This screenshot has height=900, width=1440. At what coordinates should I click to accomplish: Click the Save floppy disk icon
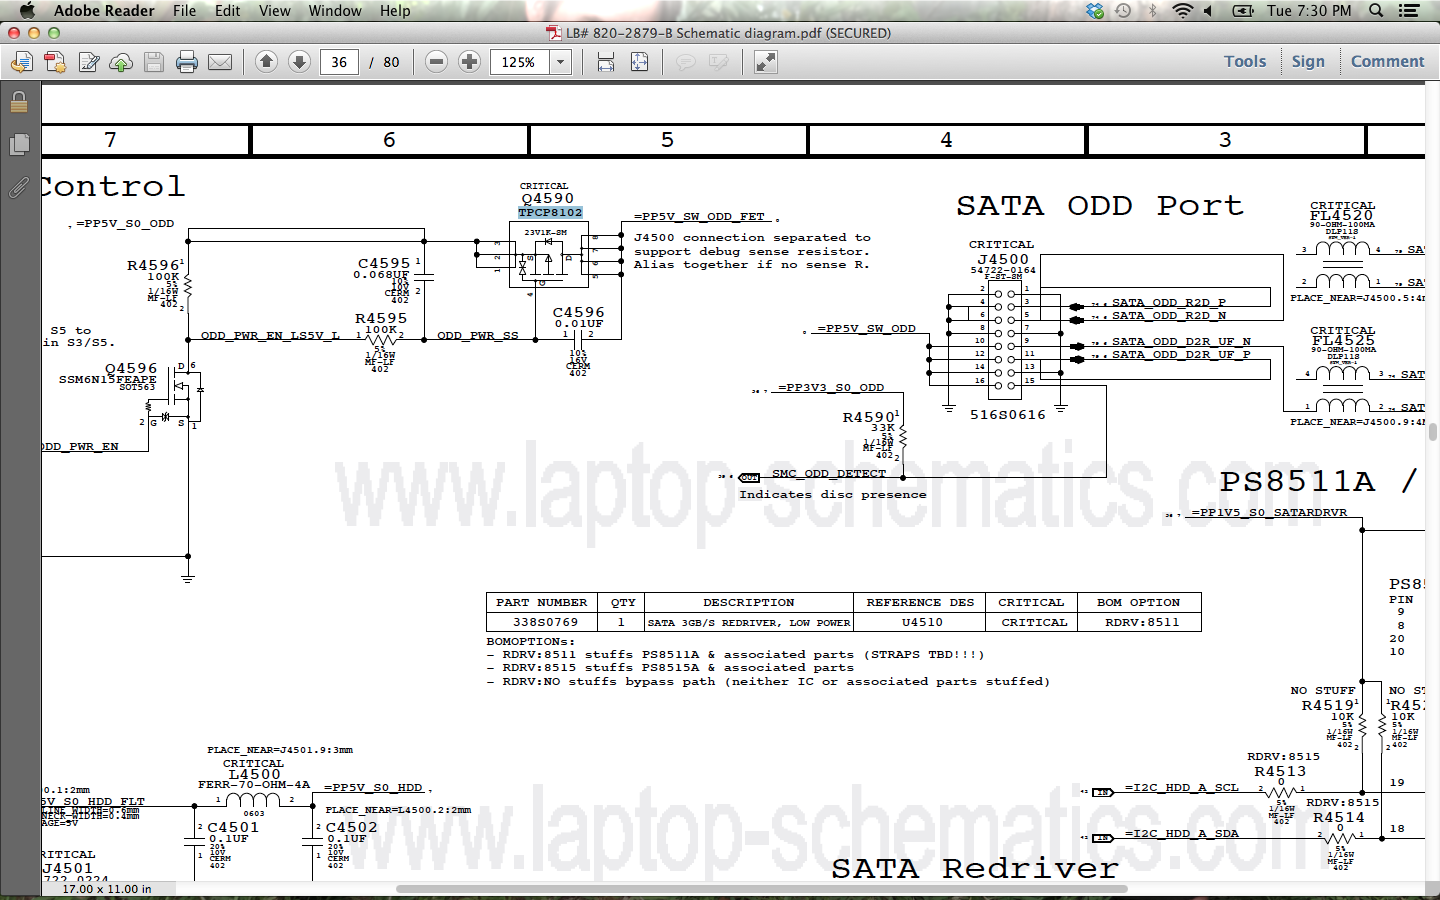pos(154,62)
